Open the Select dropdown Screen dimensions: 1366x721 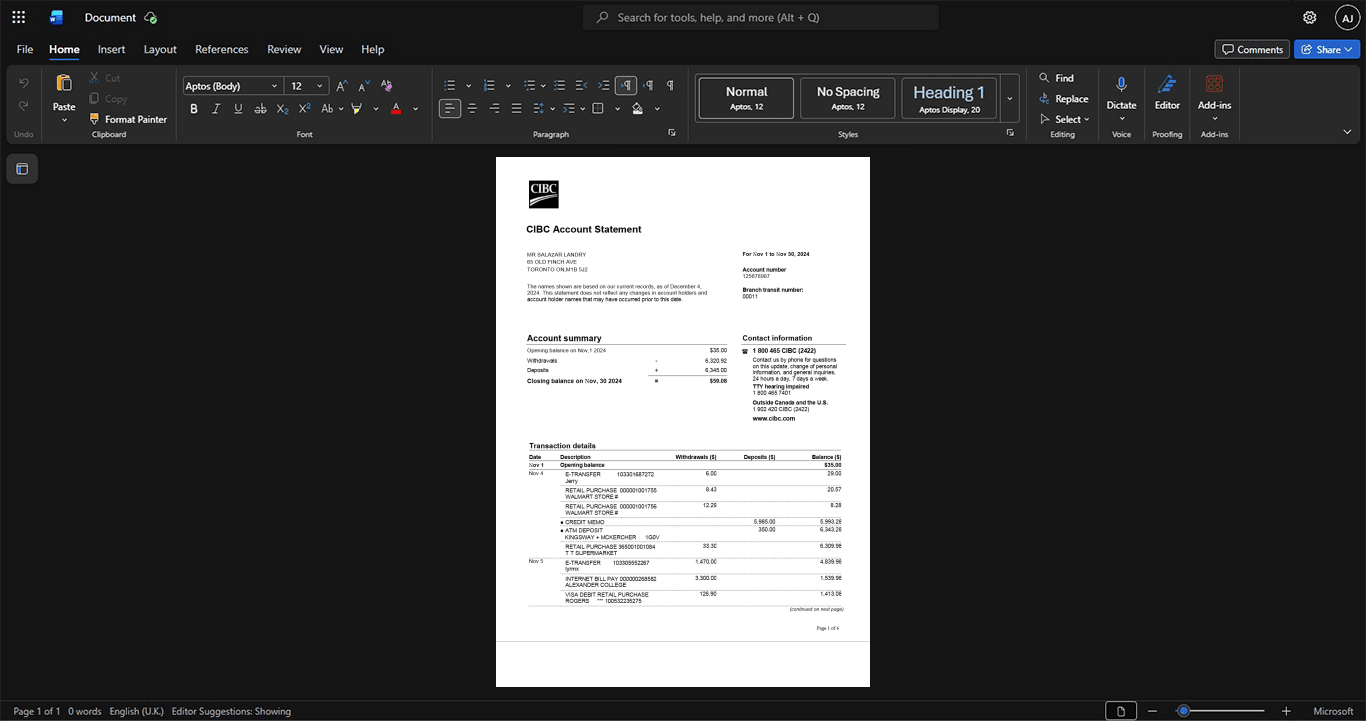(x=1065, y=119)
